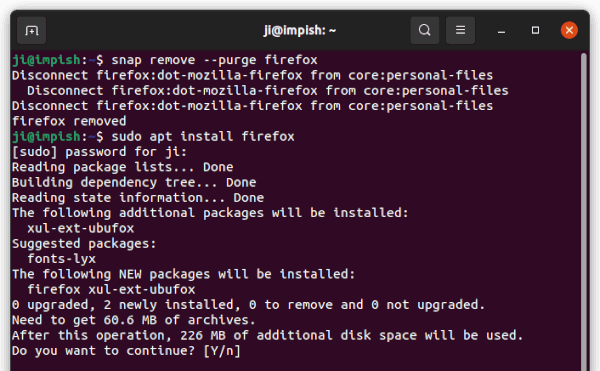This screenshot has height=371, width=600.
Task: Click the 'Need to get 60.6 MB' line
Action: 134,320
